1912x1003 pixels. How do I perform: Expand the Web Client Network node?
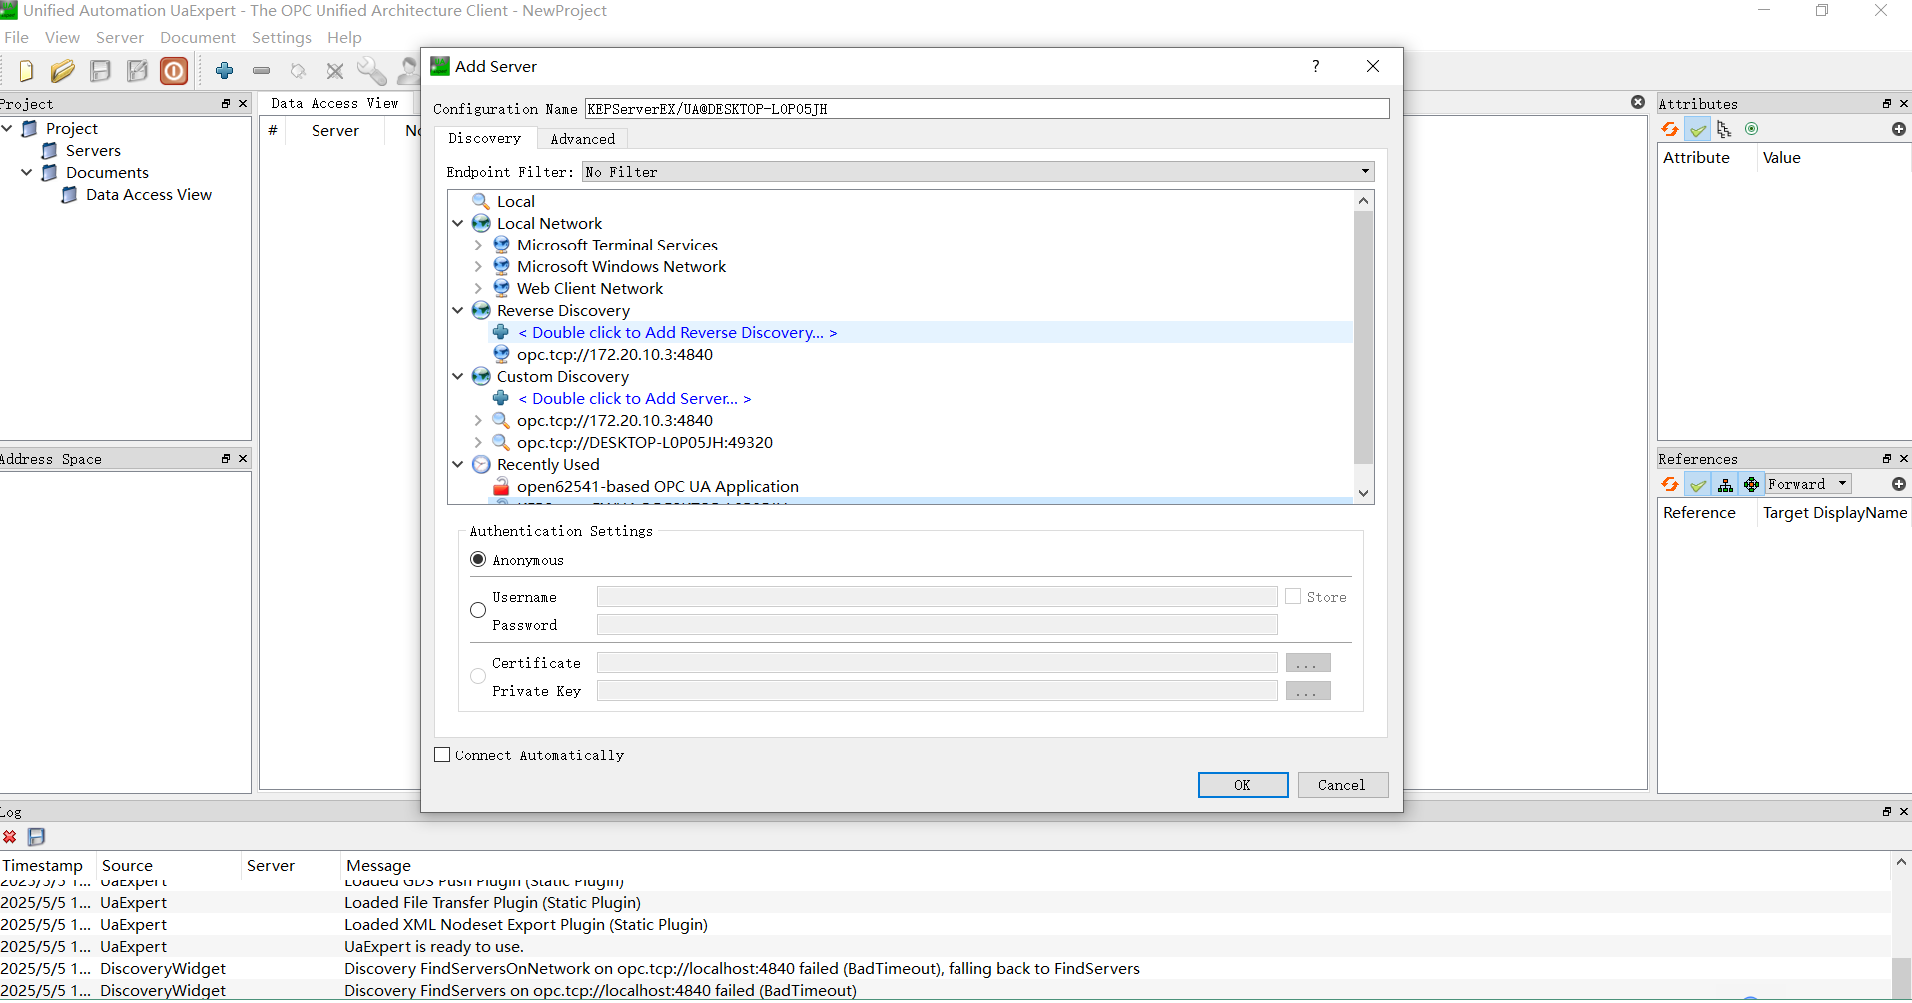[478, 289]
